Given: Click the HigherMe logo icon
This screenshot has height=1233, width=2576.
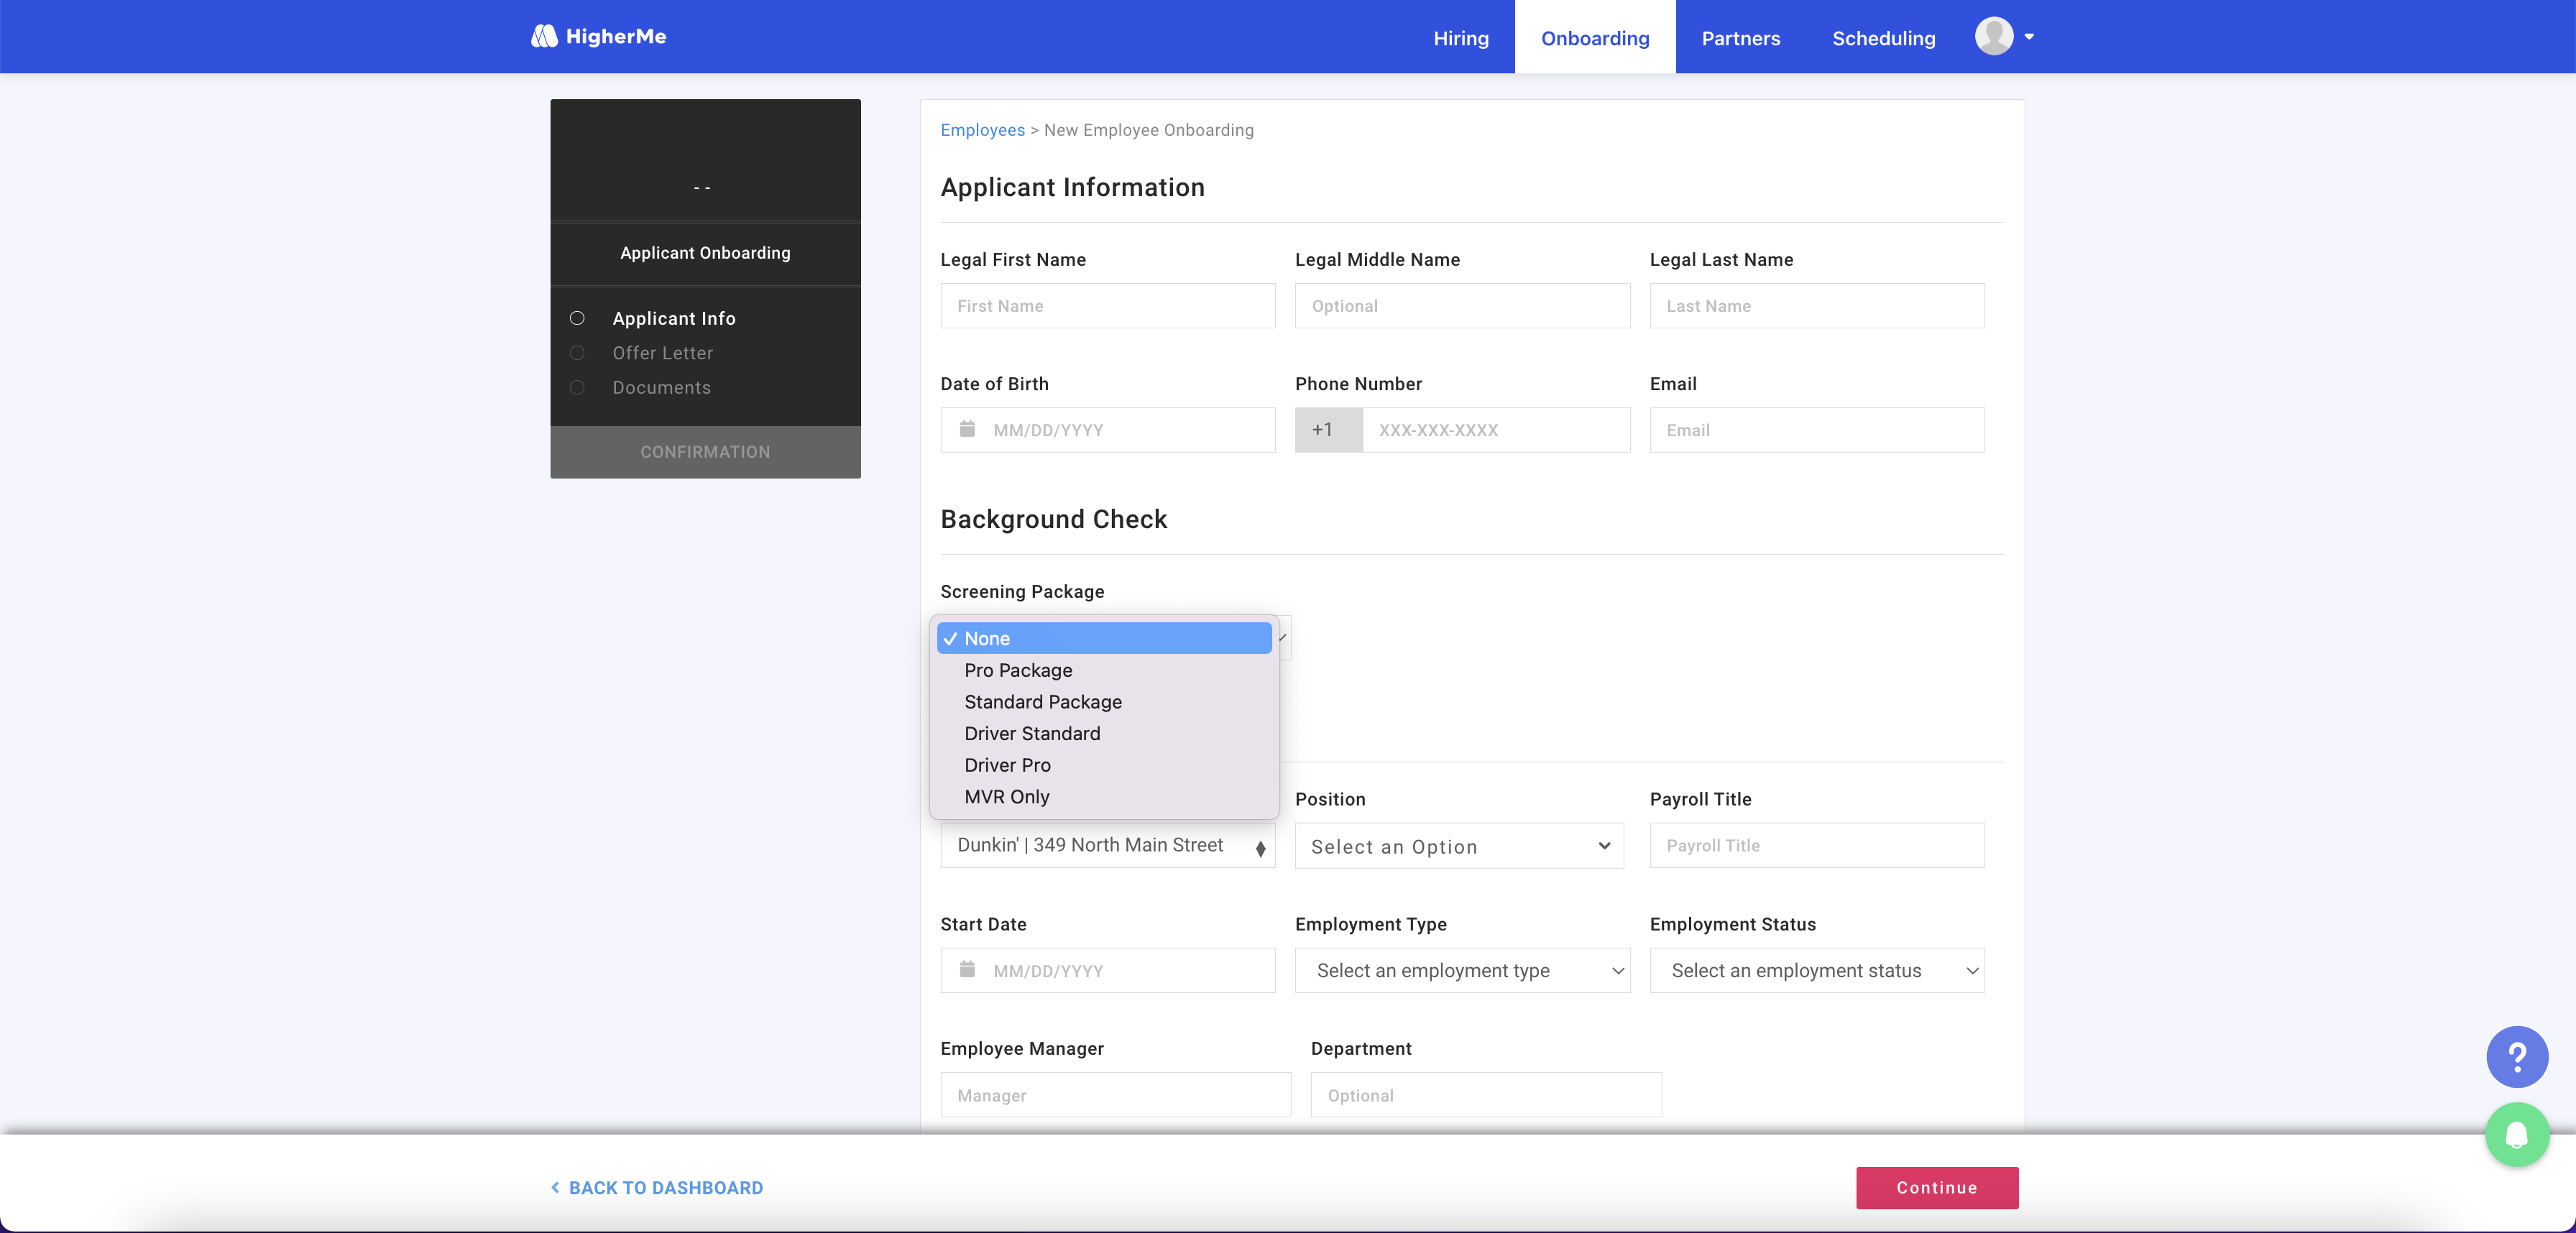Looking at the screenshot, I should 544,37.
